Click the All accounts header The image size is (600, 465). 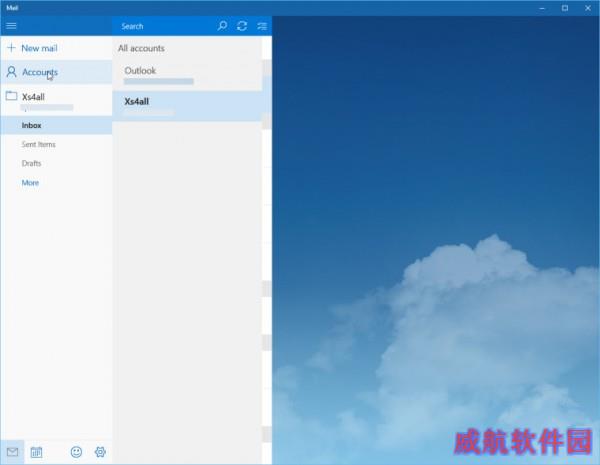click(x=141, y=48)
